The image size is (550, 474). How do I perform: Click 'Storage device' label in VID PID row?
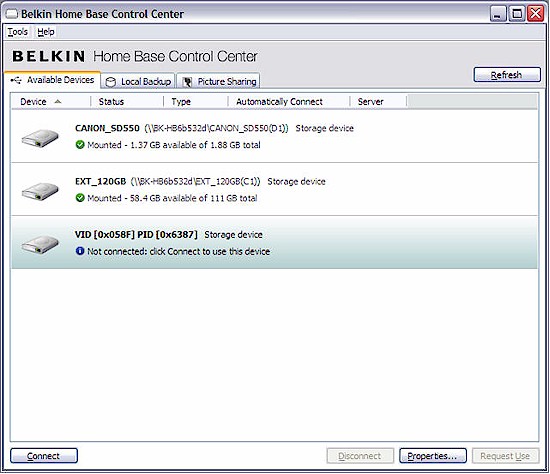233,235
